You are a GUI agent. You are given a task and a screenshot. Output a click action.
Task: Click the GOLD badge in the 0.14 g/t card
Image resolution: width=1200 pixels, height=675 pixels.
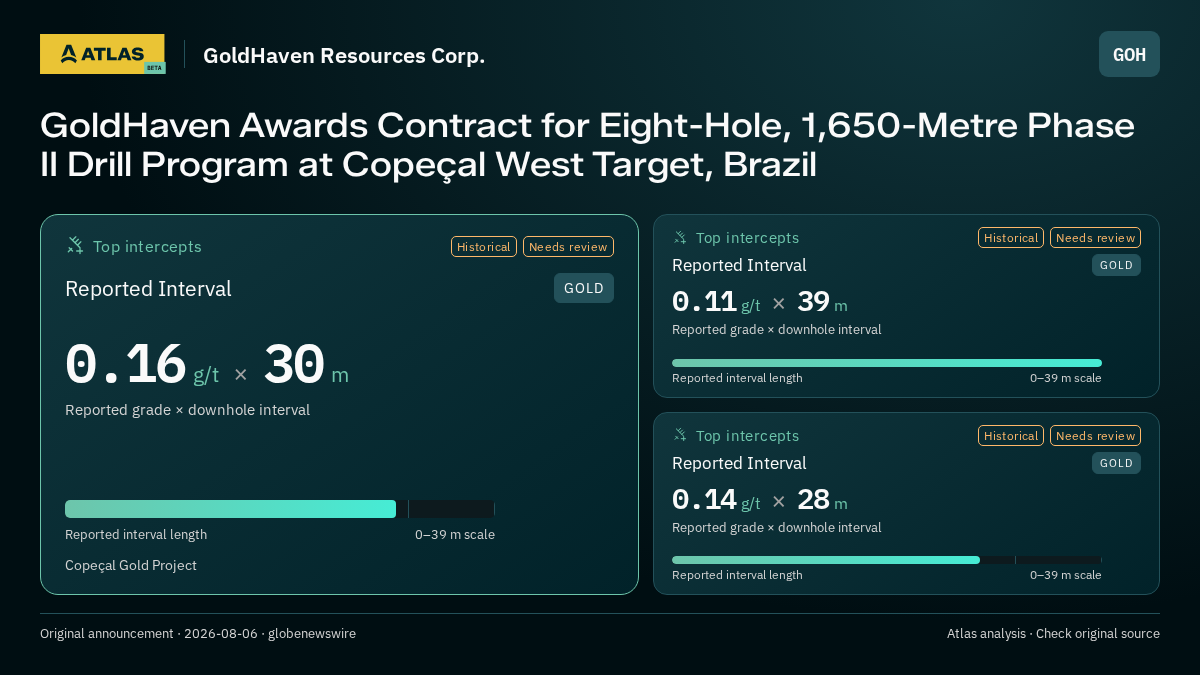(1116, 463)
